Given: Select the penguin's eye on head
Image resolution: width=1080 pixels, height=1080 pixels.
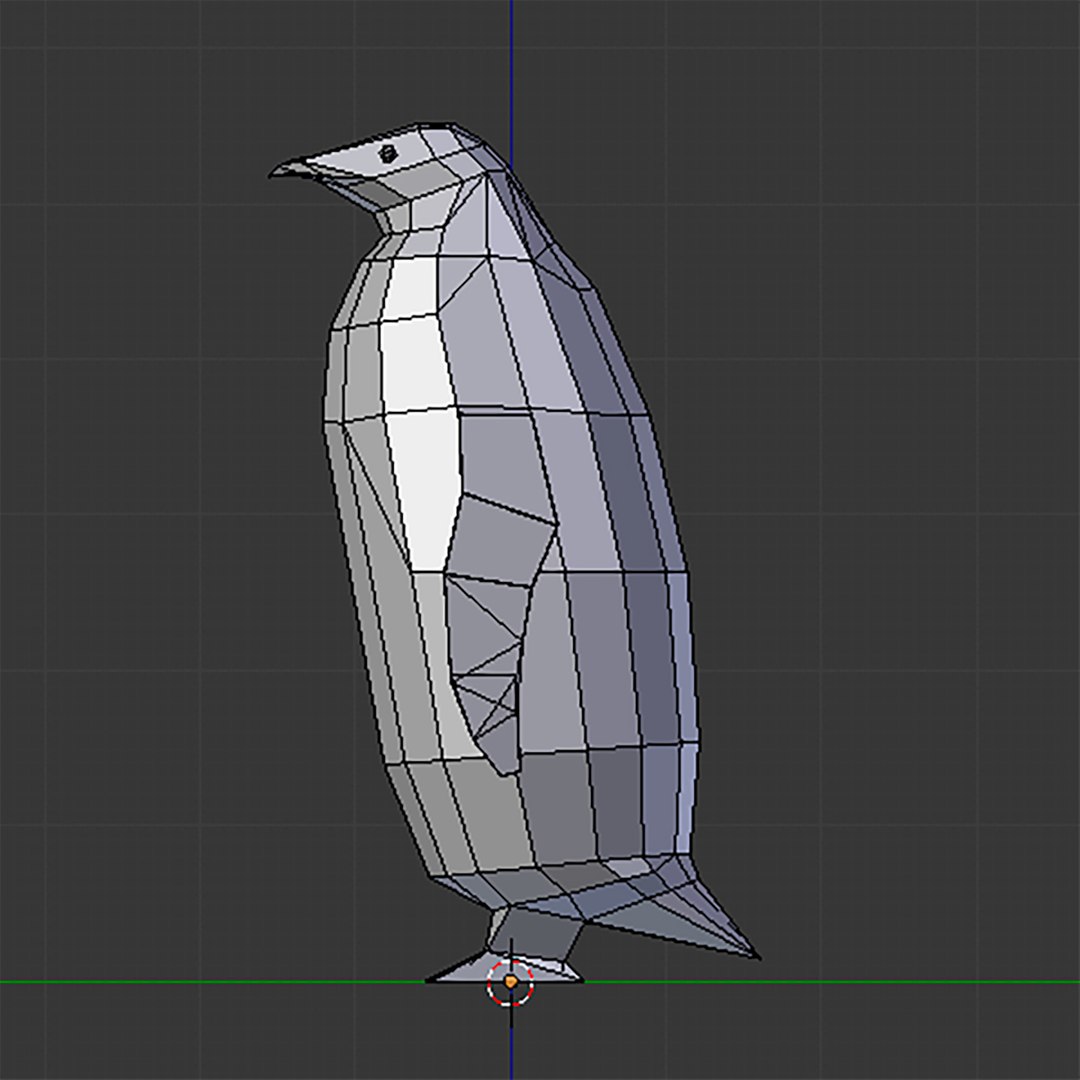Looking at the screenshot, I should [x=388, y=154].
